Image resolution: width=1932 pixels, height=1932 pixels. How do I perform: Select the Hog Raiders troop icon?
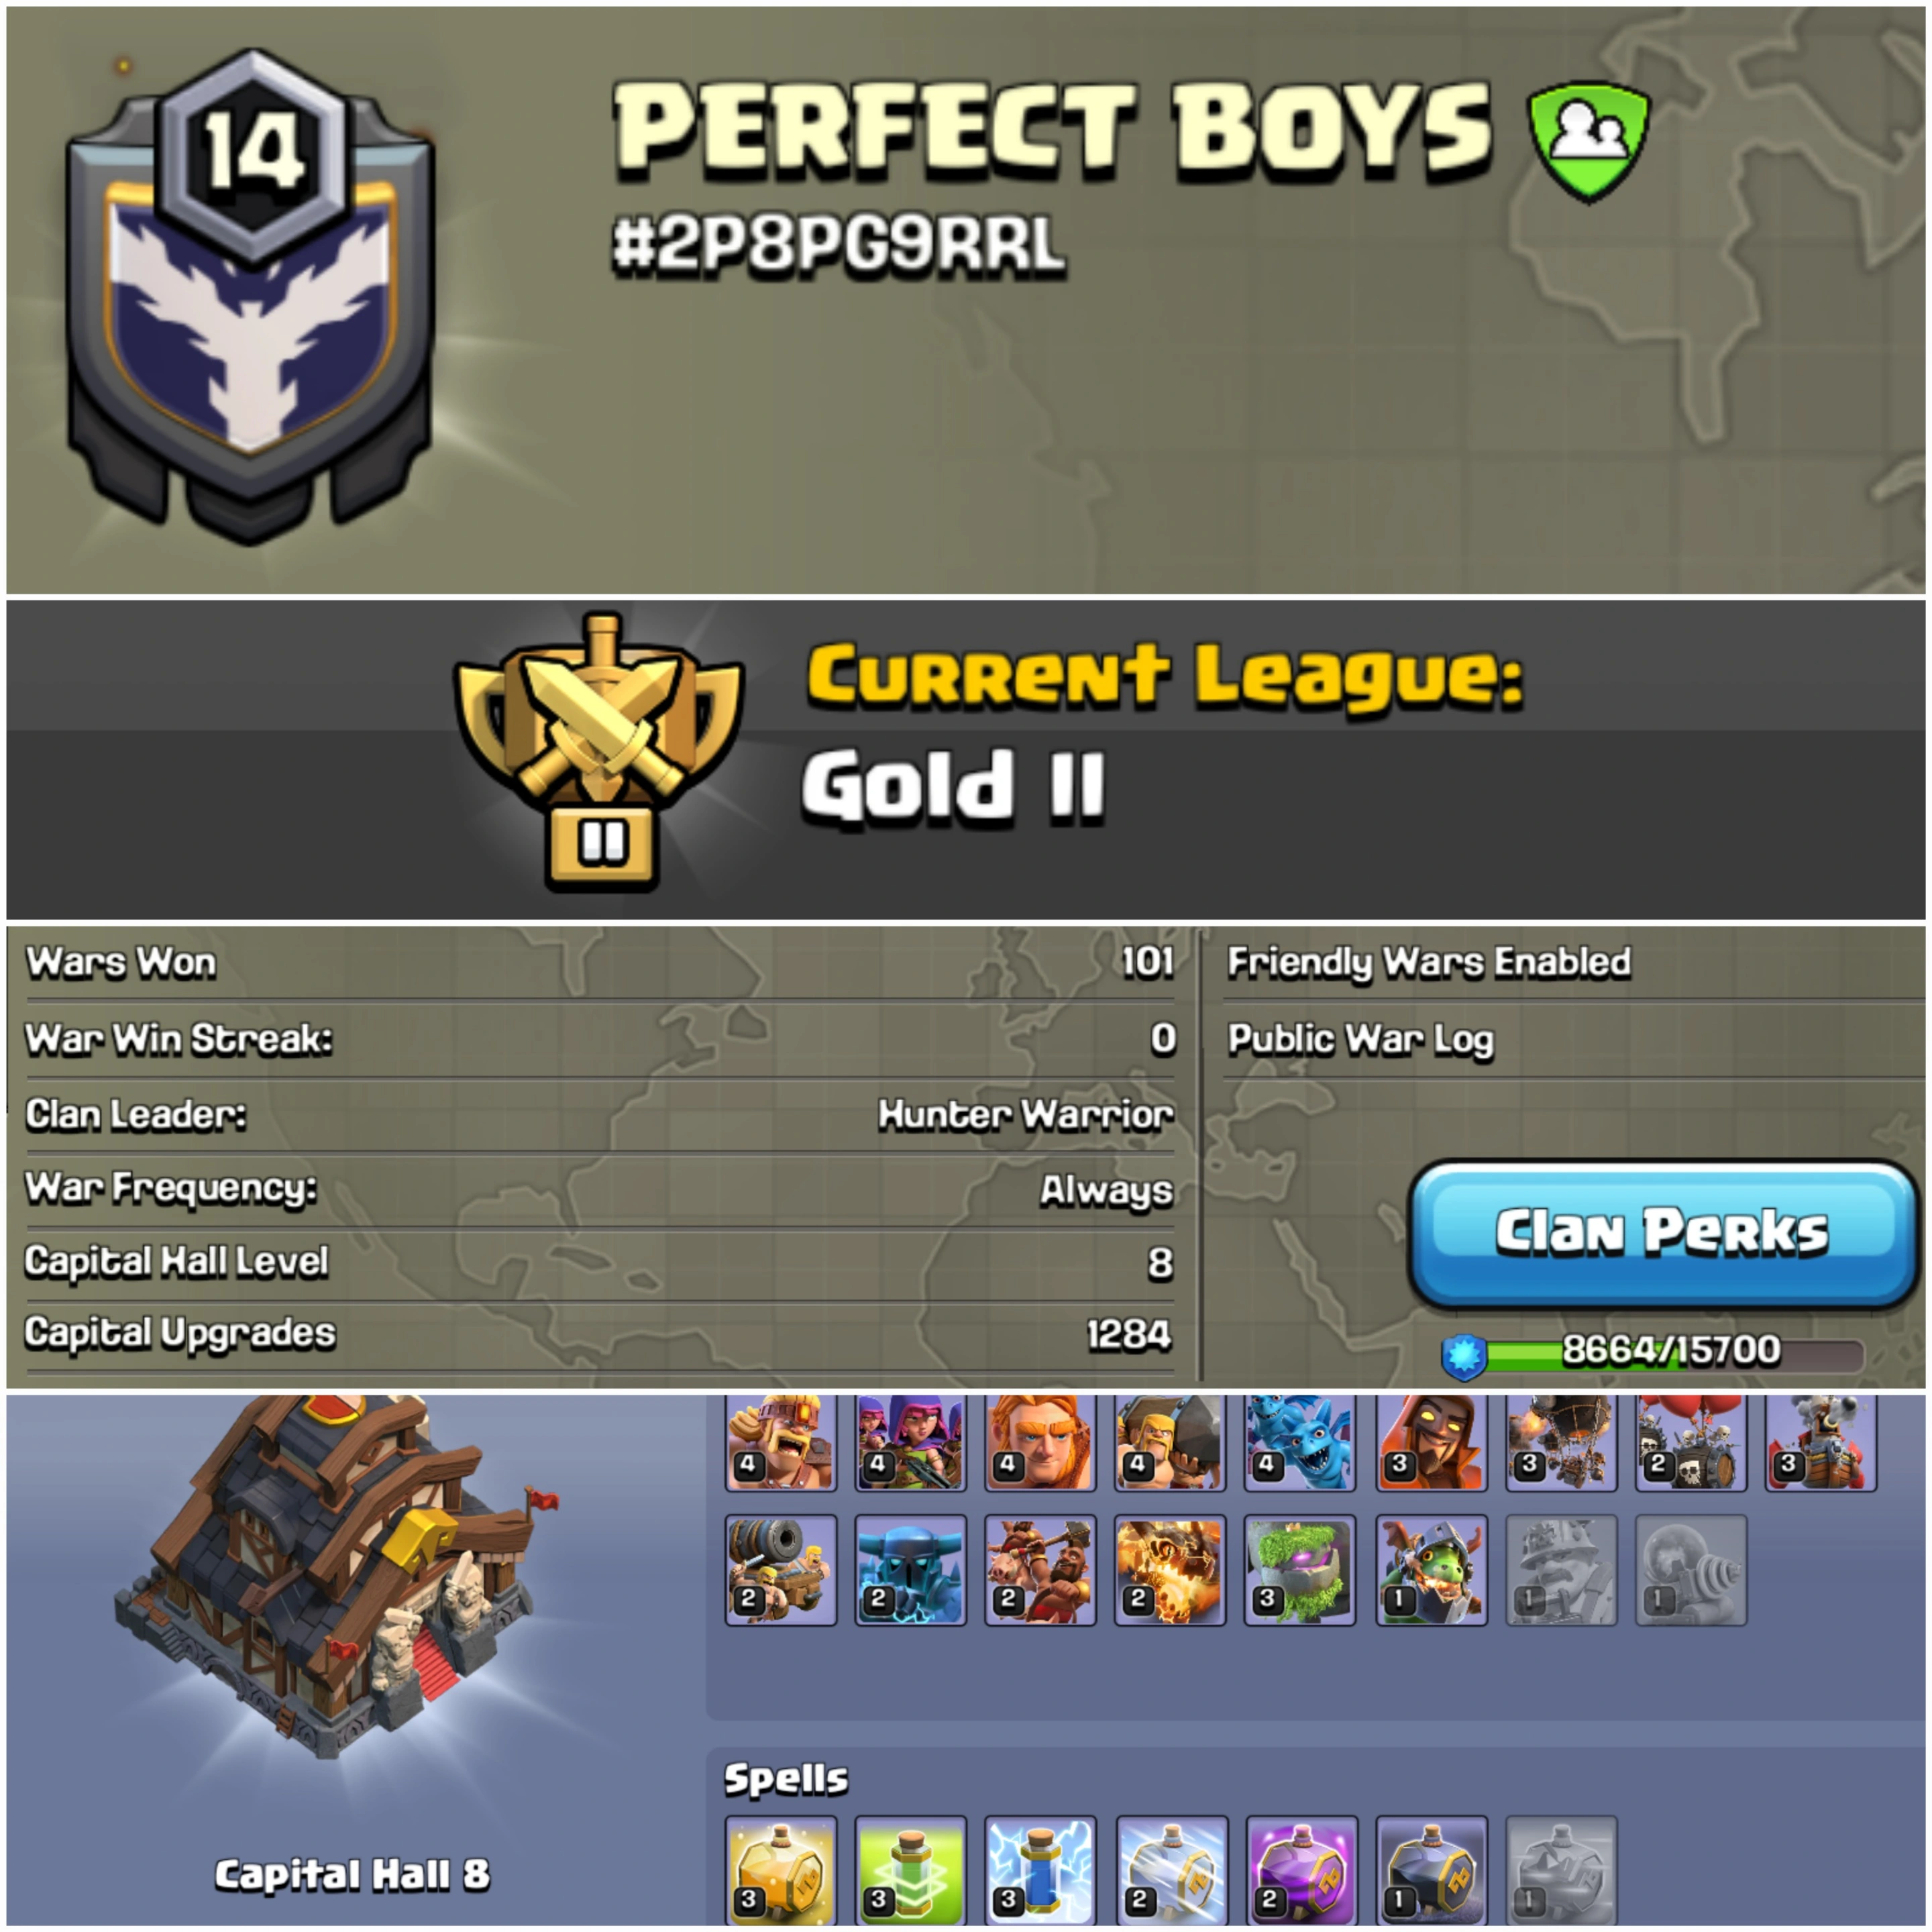coord(1040,1570)
